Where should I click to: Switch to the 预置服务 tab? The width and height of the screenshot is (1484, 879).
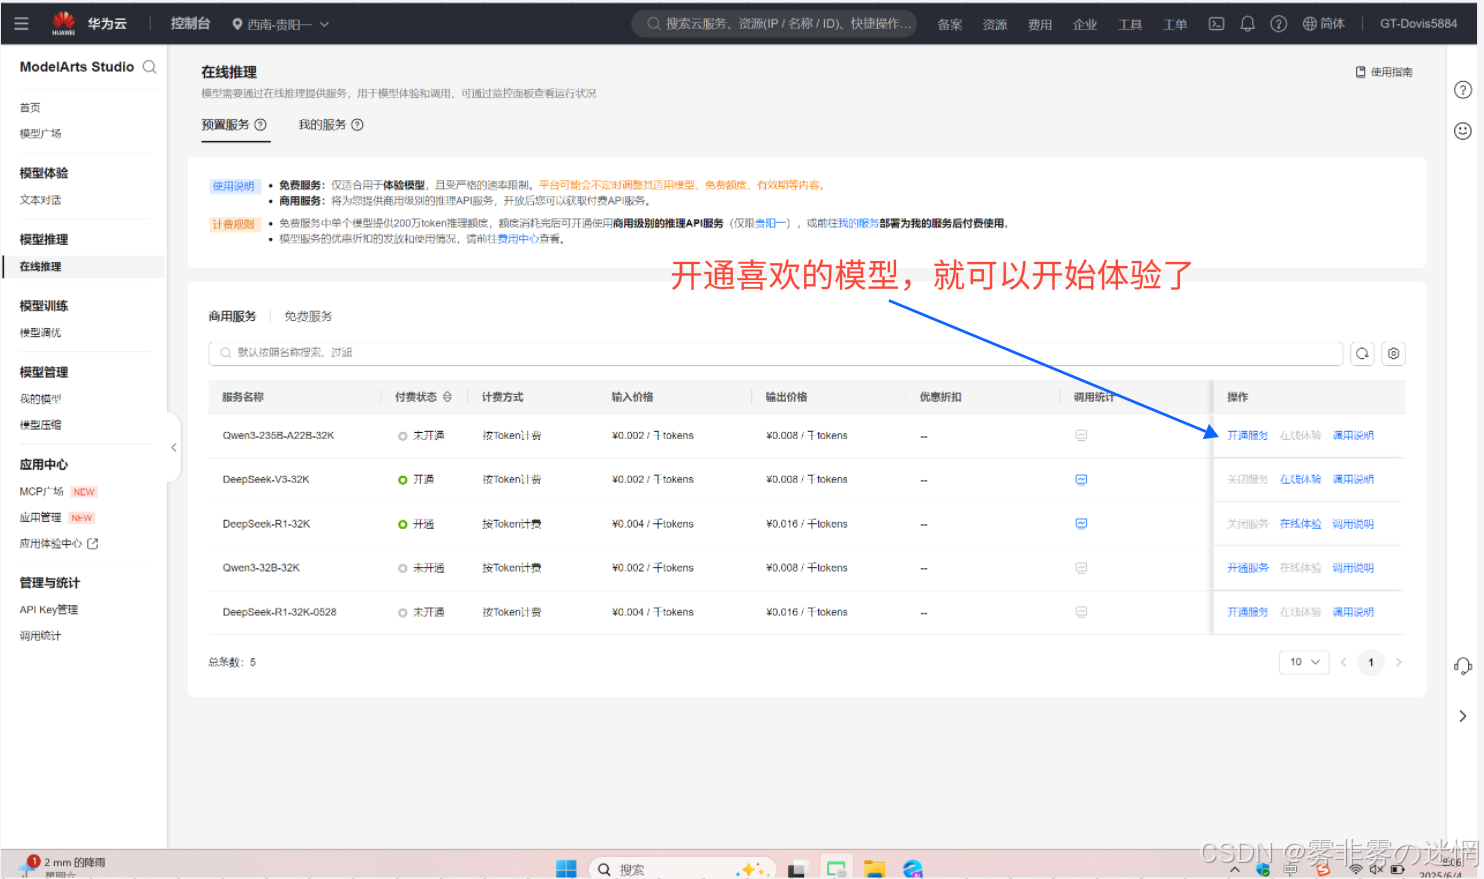coord(225,125)
